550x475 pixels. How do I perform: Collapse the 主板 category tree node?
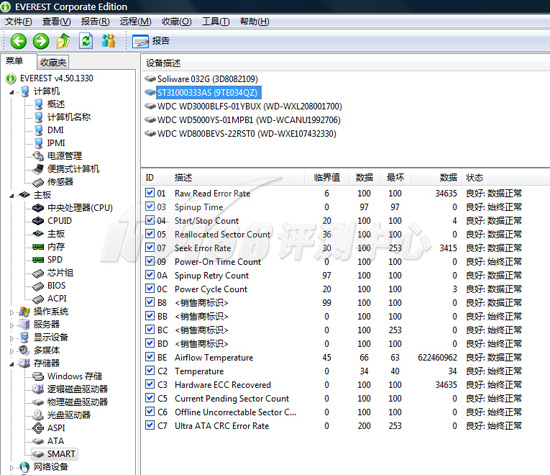point(12,195)
